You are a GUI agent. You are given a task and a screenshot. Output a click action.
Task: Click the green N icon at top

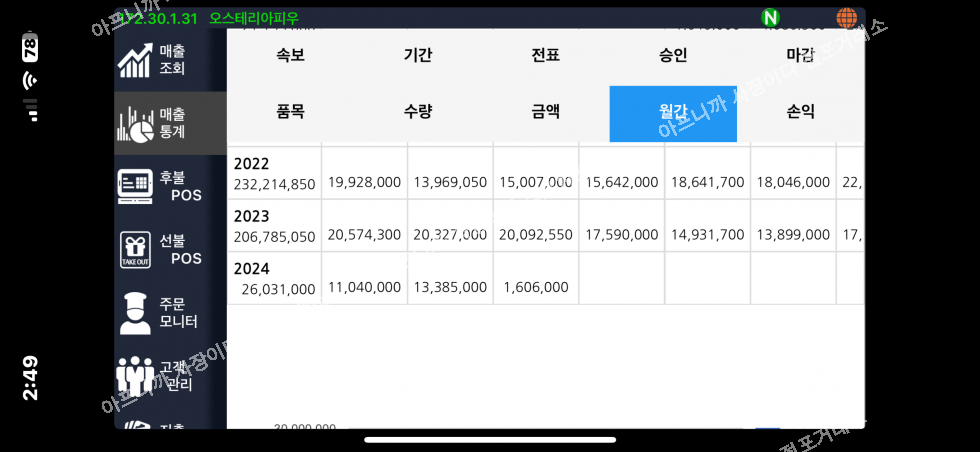point(770,17)
